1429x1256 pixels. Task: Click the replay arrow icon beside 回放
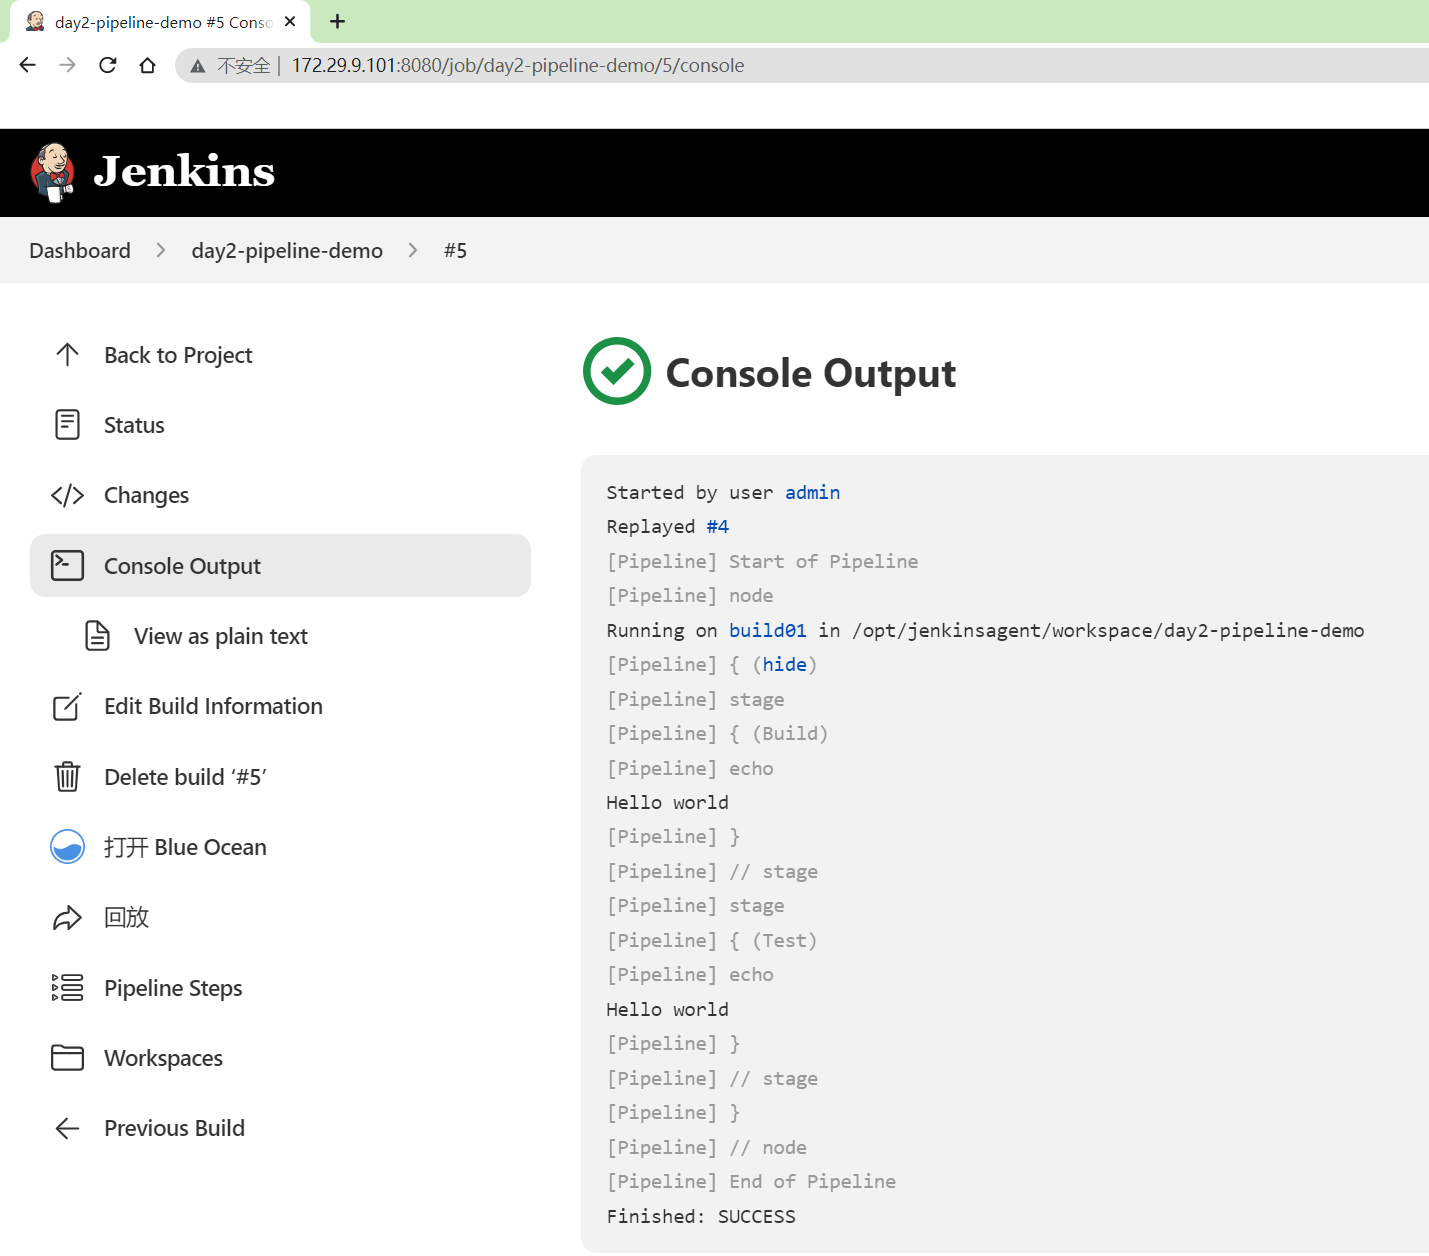pos(67,917)
